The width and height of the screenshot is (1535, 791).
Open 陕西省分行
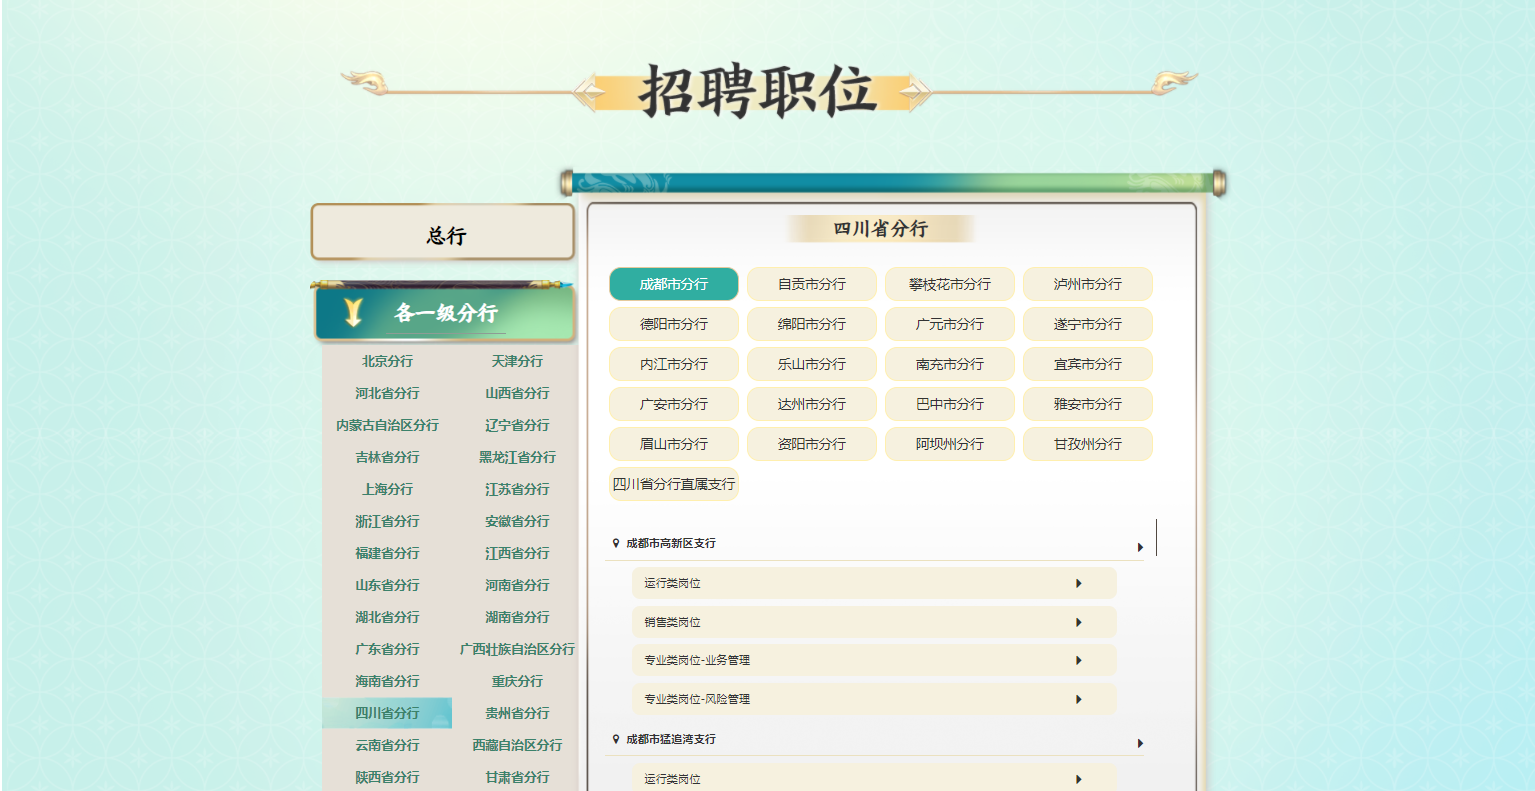[387, 777]
